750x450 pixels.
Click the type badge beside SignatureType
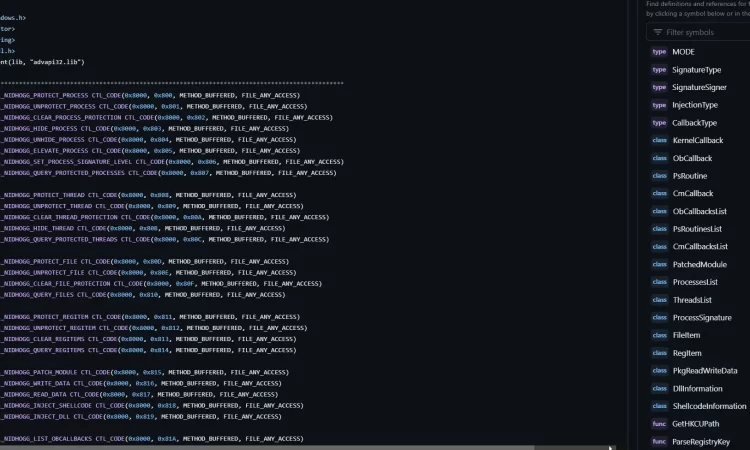click(x=659, y=70)
